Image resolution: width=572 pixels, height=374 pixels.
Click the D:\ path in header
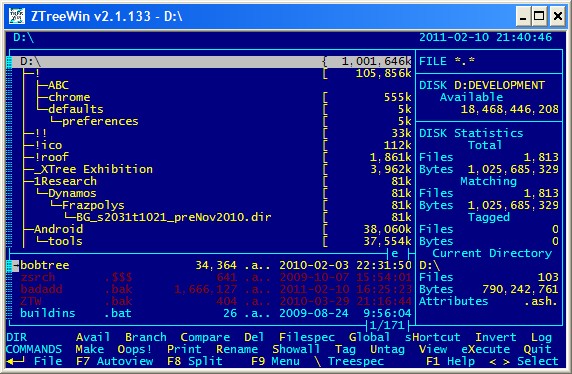(23, 37)
